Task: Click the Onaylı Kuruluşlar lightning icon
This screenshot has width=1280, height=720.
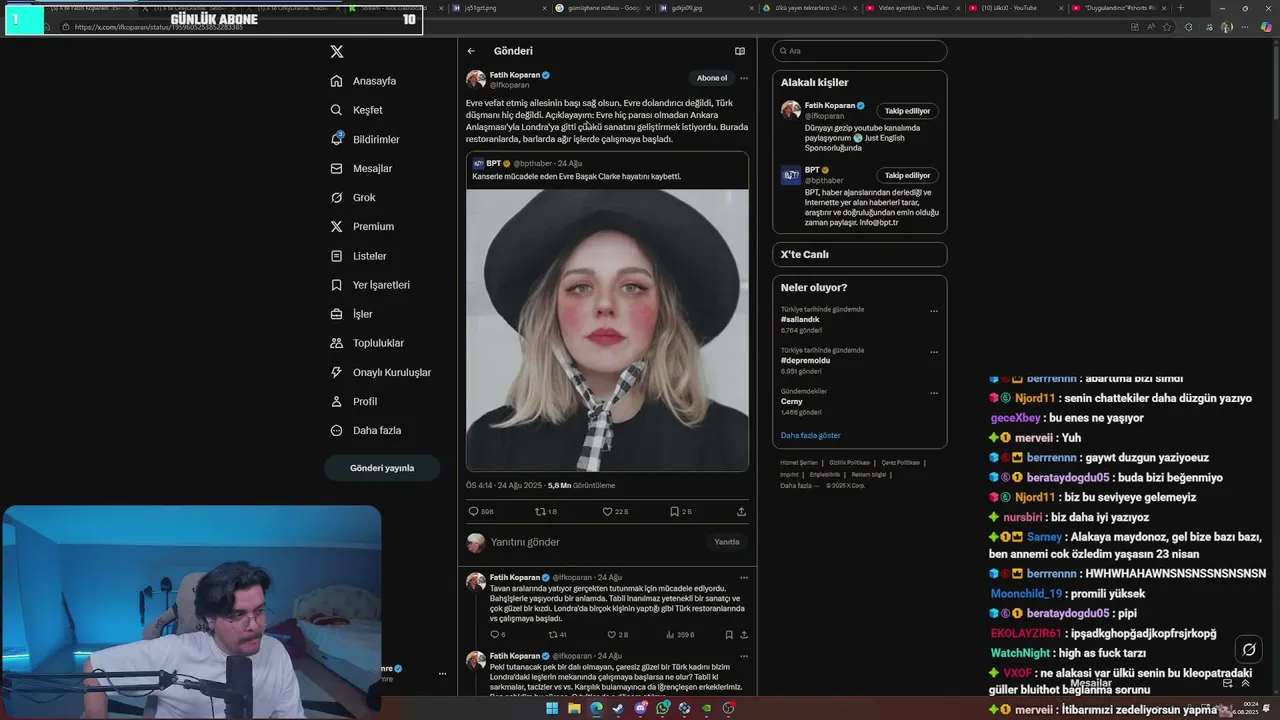Action: coord(337,372)
